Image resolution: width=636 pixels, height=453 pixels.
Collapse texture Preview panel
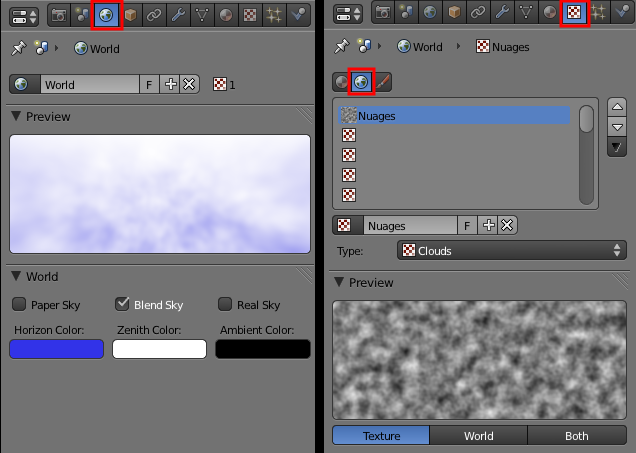pyautogui.click(x=339, y=282)
